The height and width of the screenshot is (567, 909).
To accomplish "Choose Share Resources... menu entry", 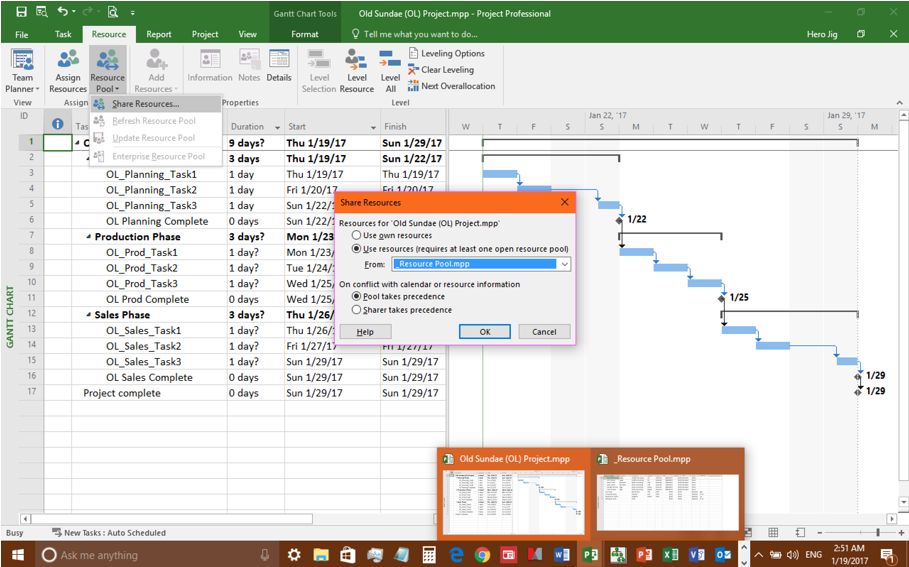I will 155,104.
